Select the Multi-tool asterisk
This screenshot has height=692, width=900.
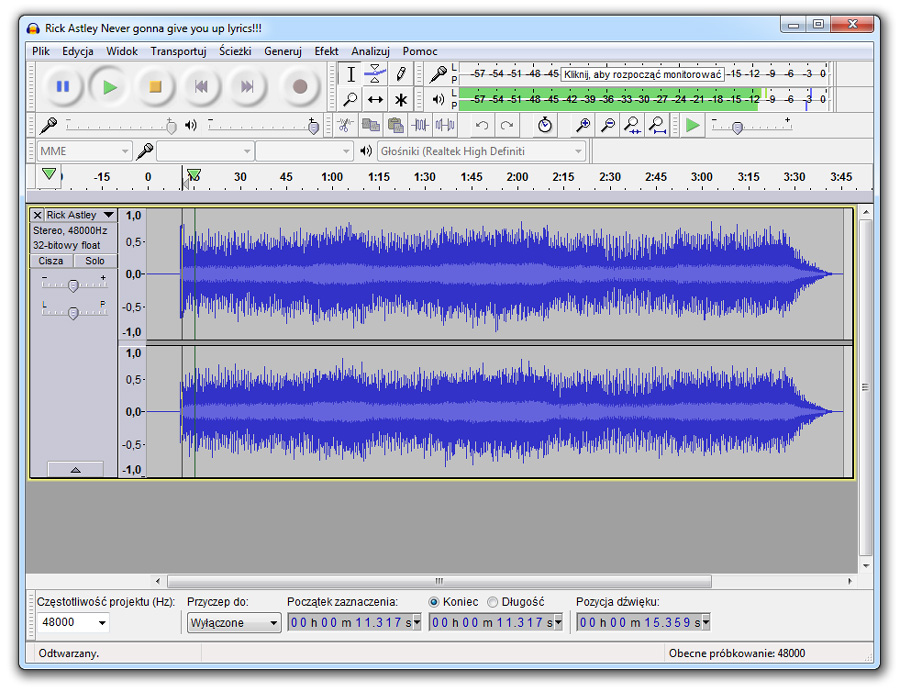pos(401,99)
